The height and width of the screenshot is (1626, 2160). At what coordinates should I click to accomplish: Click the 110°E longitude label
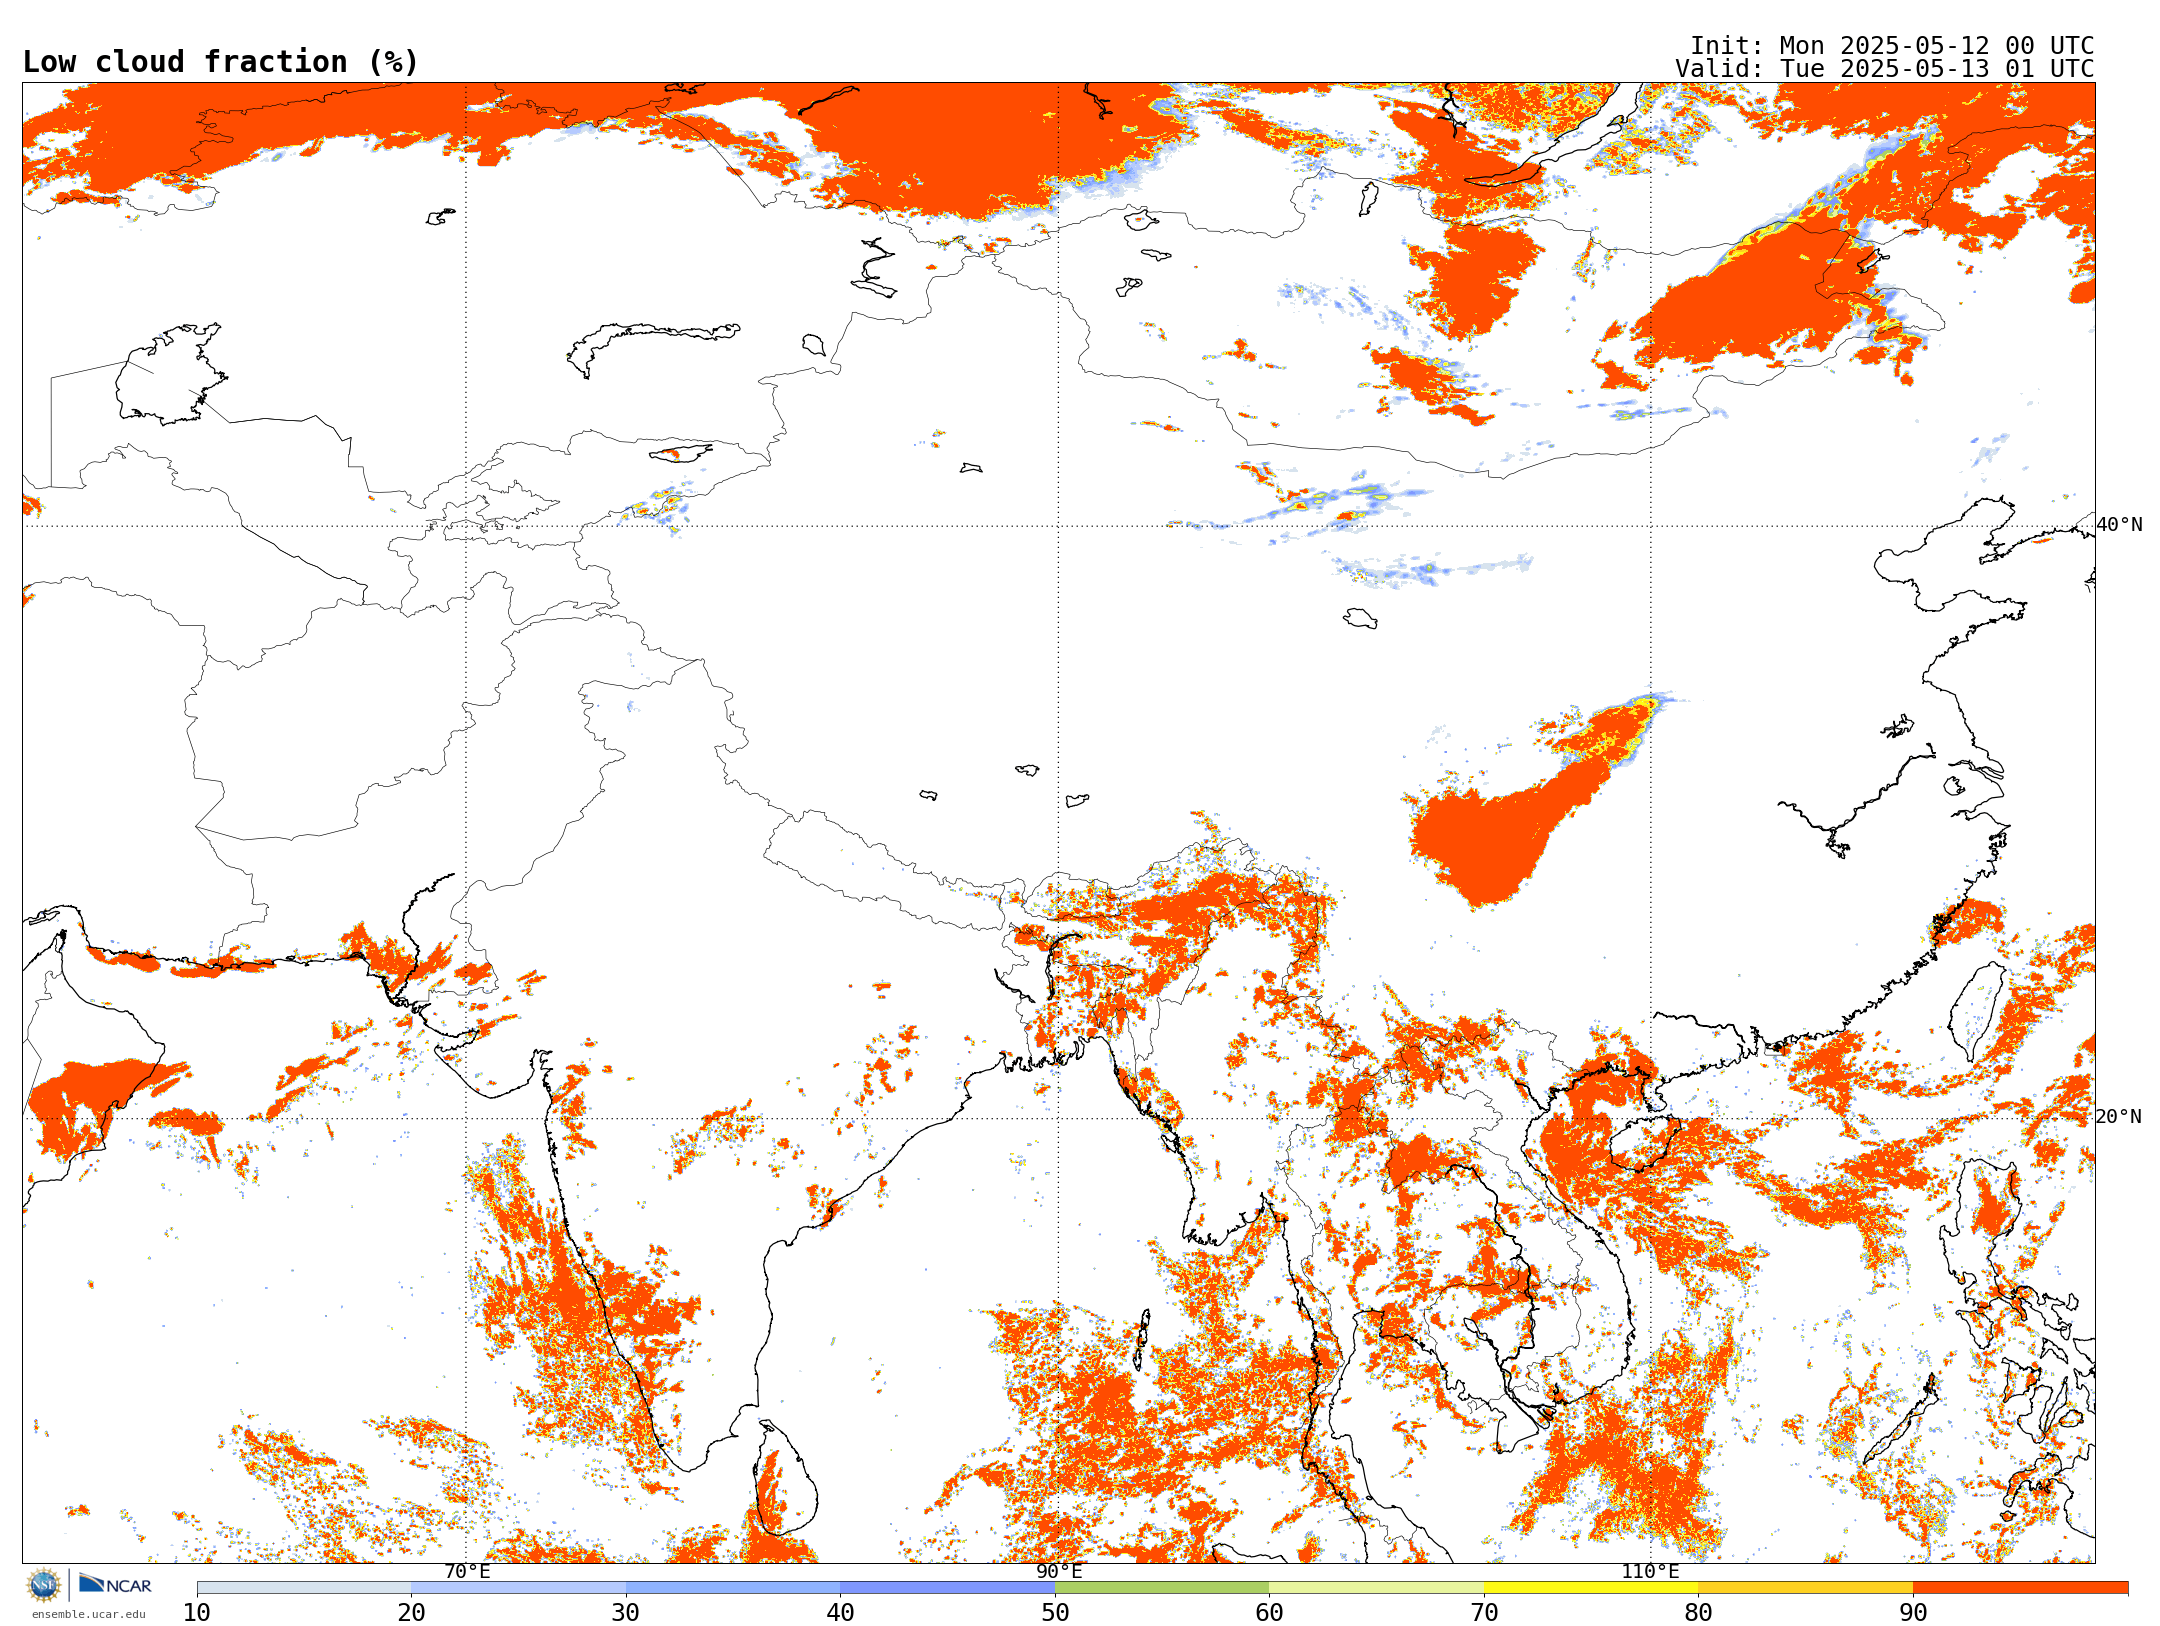tap(1650, 1571)
